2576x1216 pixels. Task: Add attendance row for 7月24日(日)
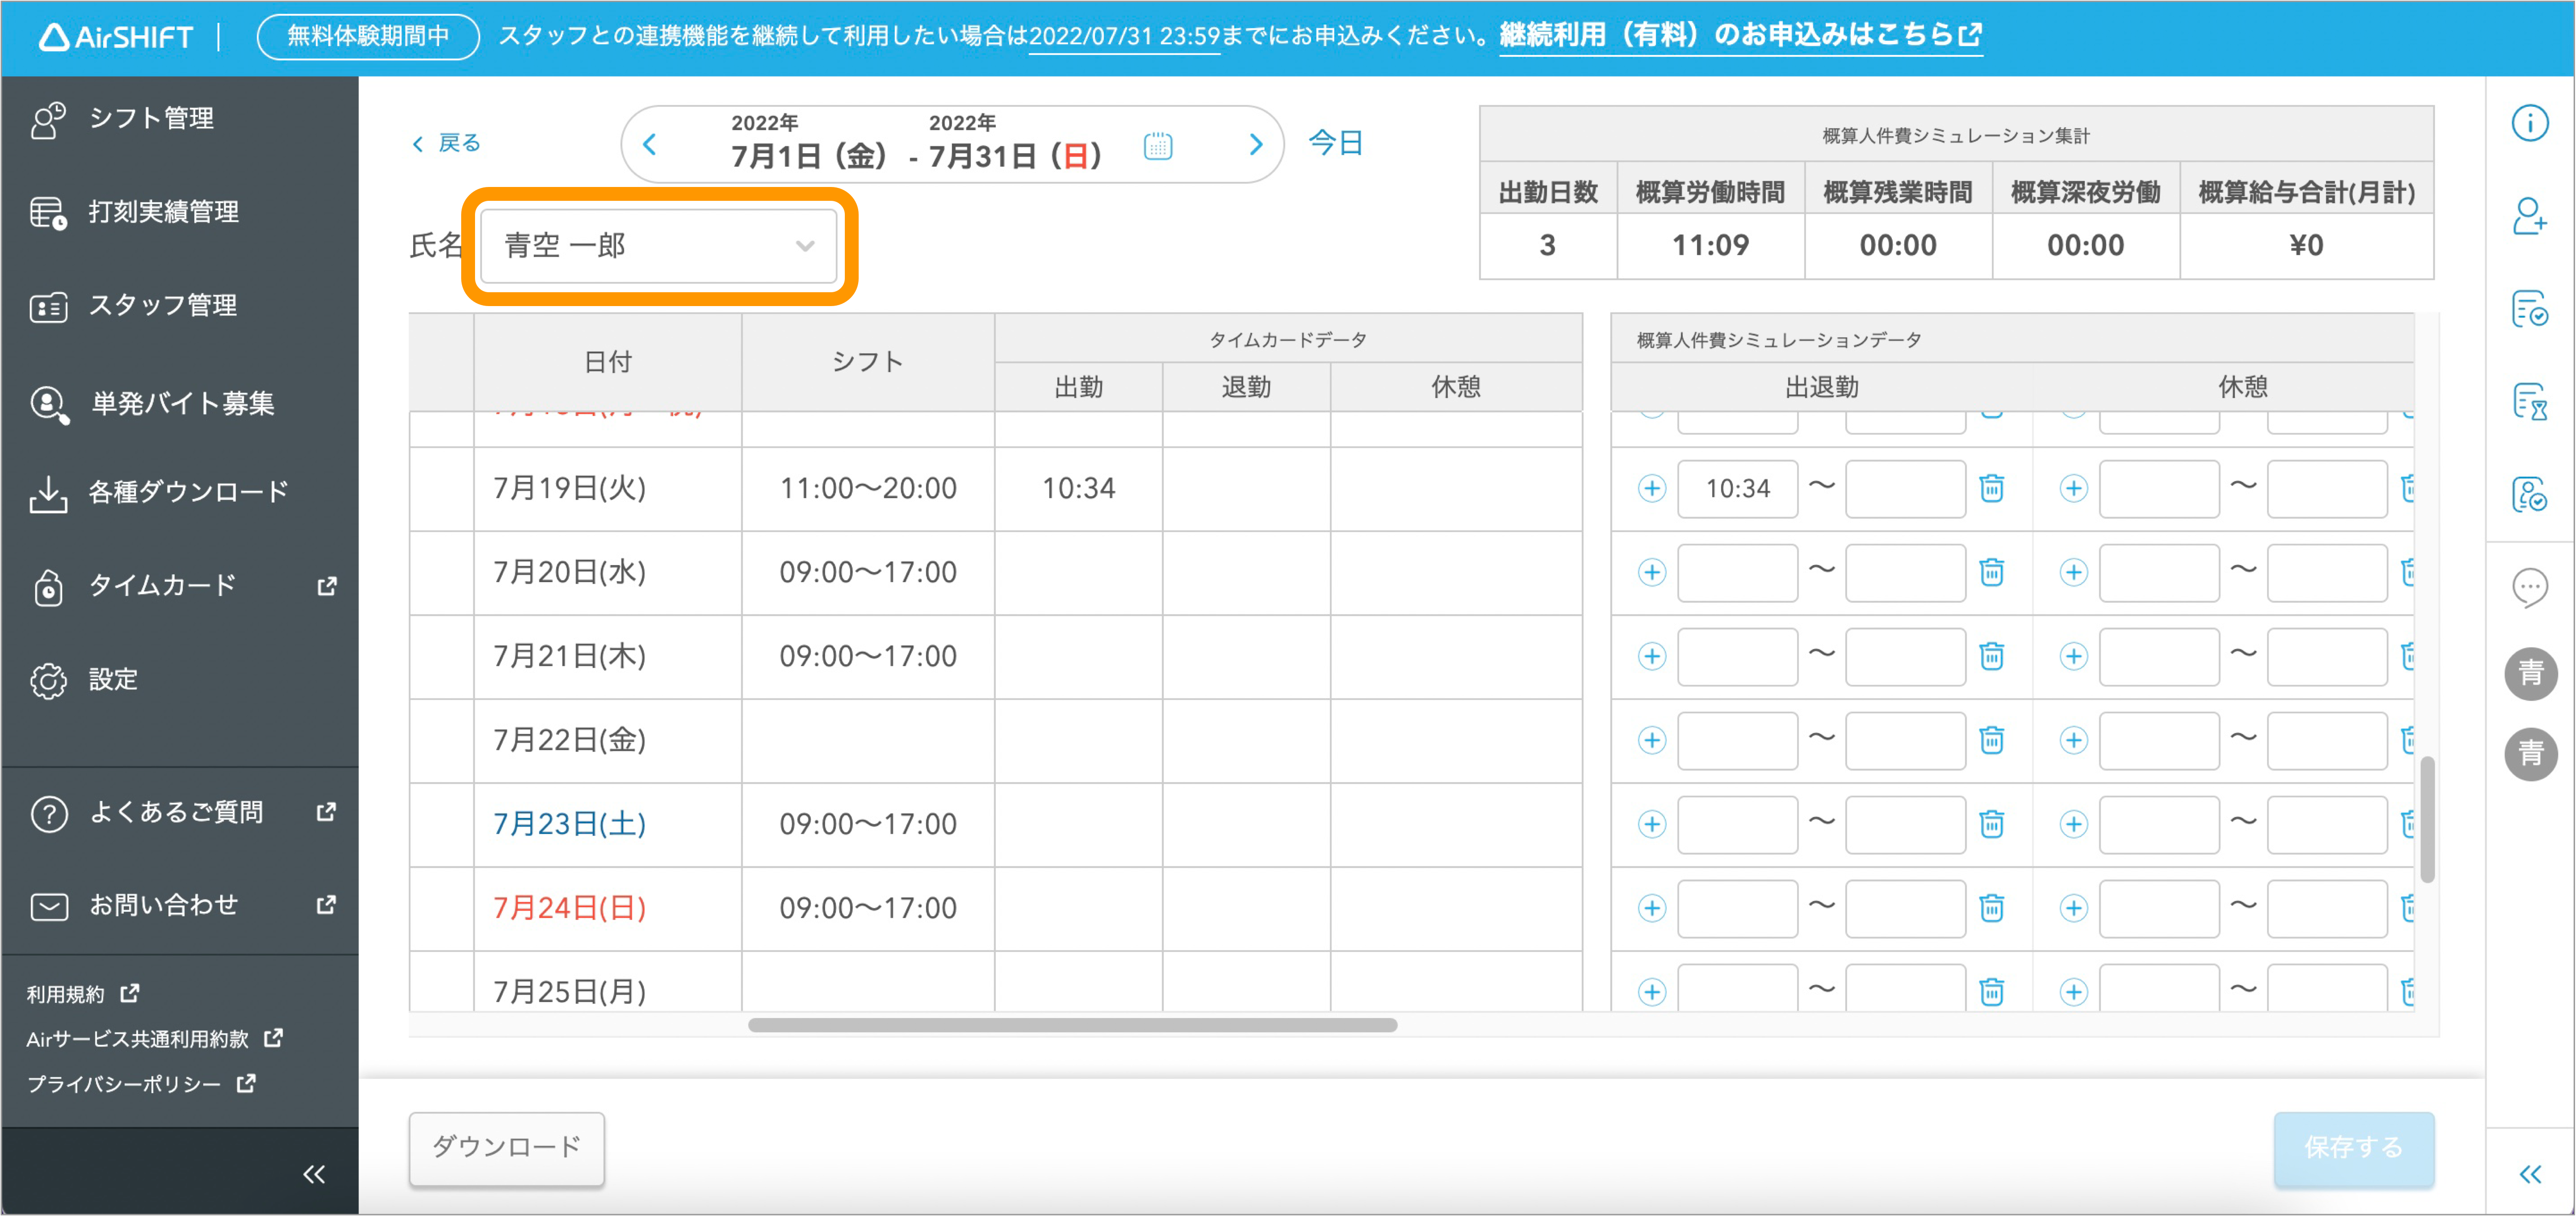[x=1652, y=909]
